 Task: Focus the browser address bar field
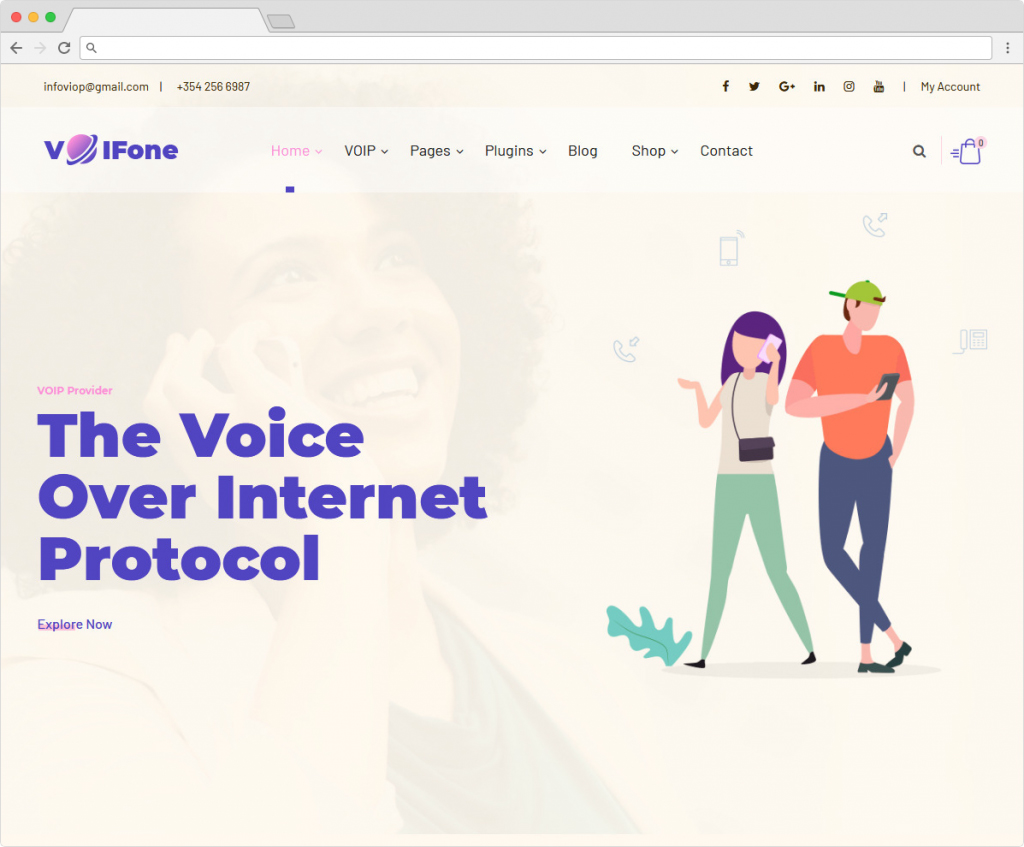(536, 48)
